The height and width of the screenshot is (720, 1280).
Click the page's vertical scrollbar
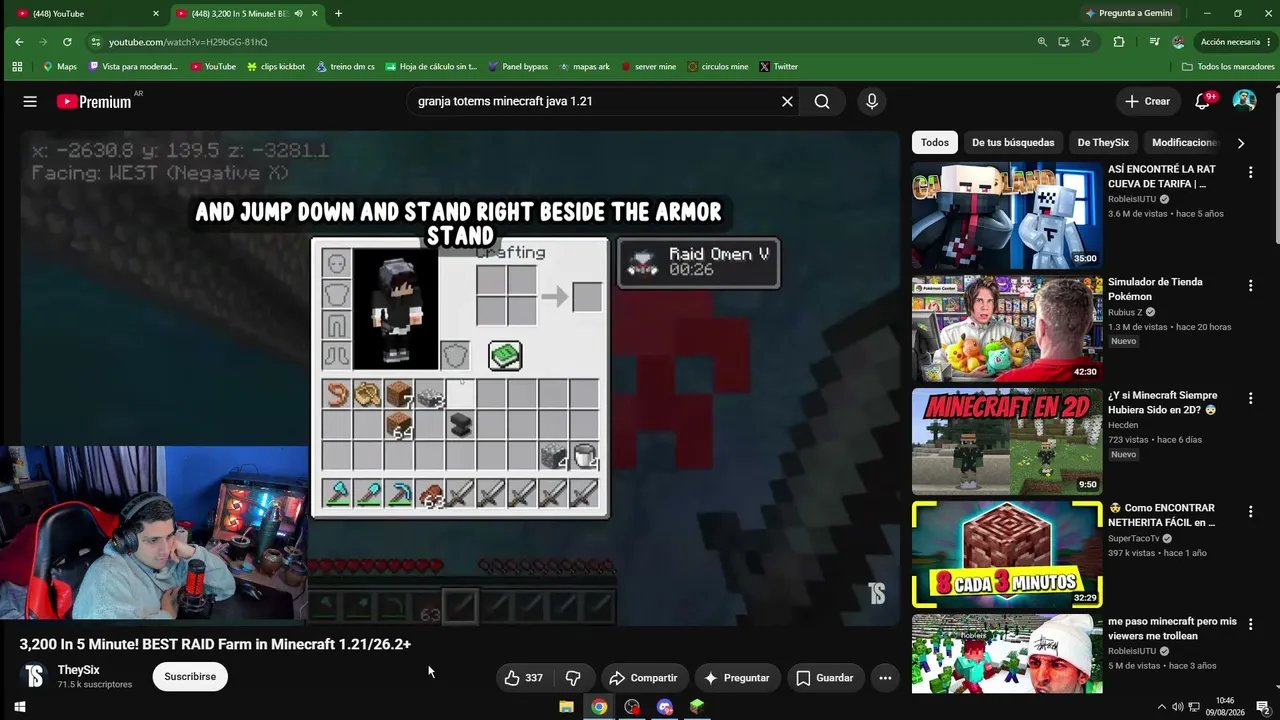[1275, 167]
